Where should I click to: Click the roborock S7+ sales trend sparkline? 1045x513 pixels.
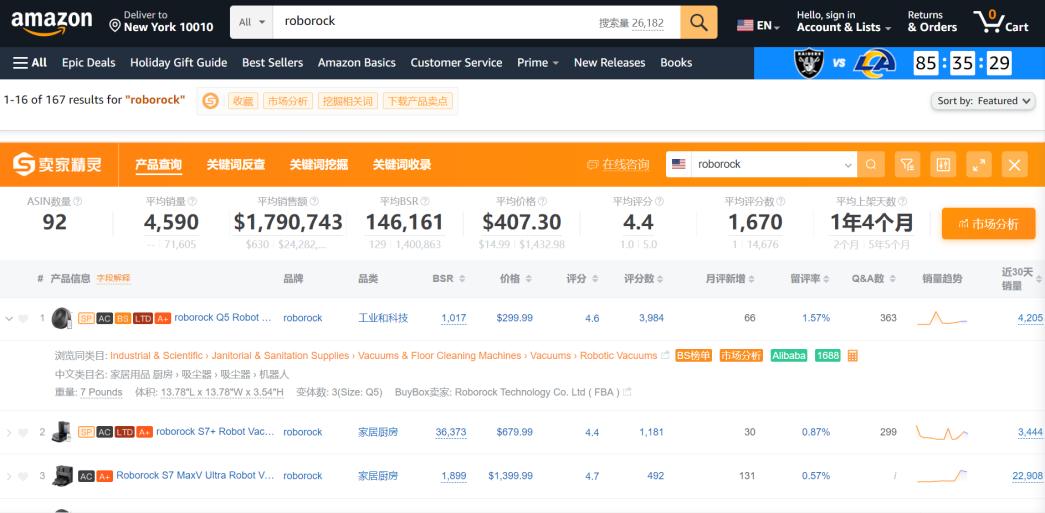[x=942, y=432]
